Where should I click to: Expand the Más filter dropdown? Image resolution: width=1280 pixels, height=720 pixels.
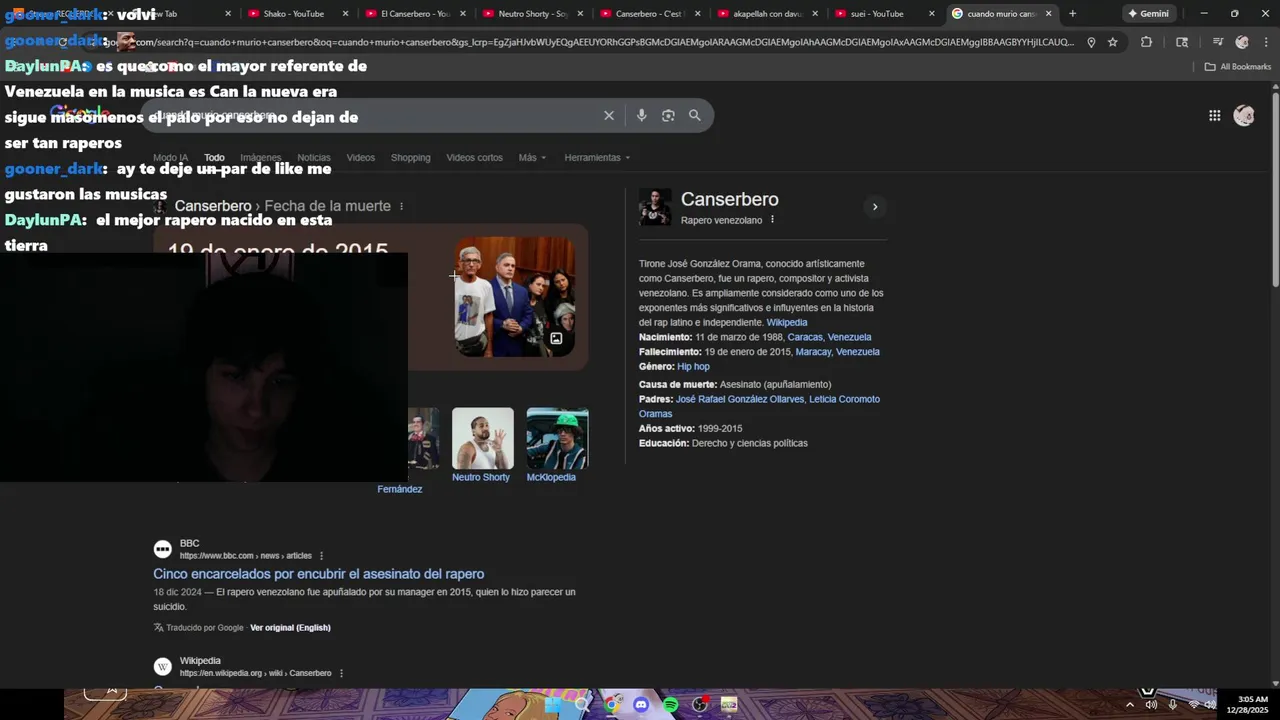pos(532,157)
